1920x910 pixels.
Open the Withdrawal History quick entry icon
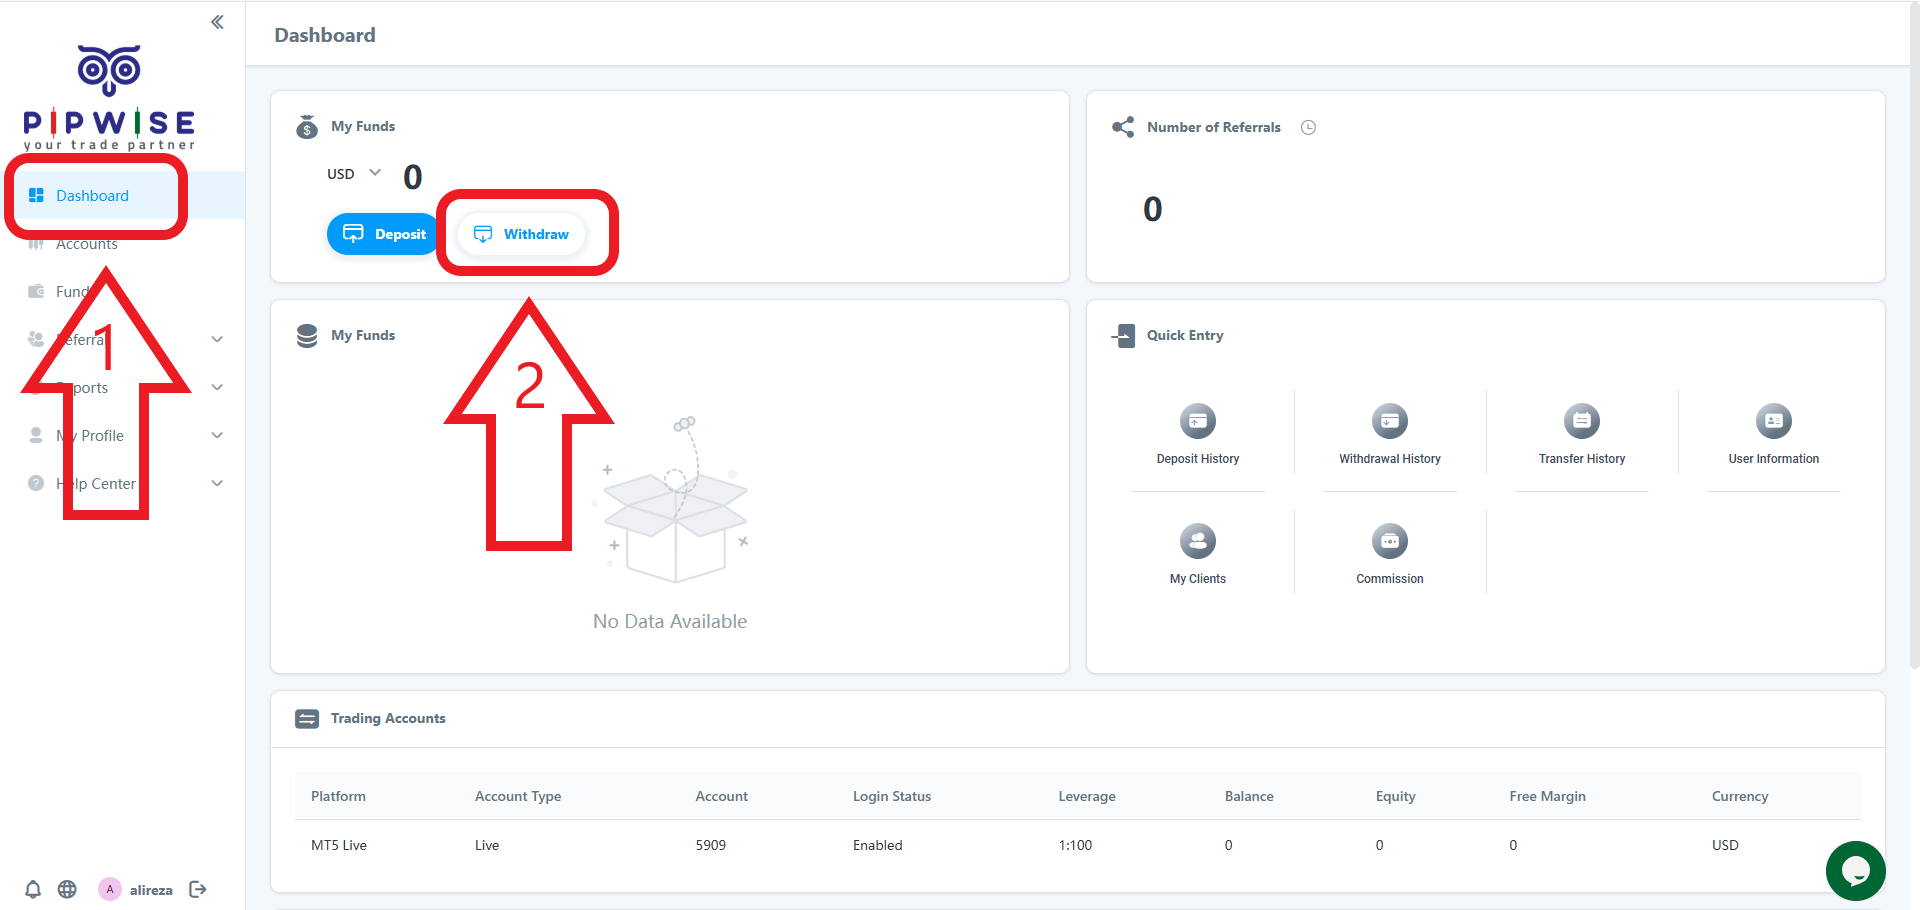pos(1389,422)
